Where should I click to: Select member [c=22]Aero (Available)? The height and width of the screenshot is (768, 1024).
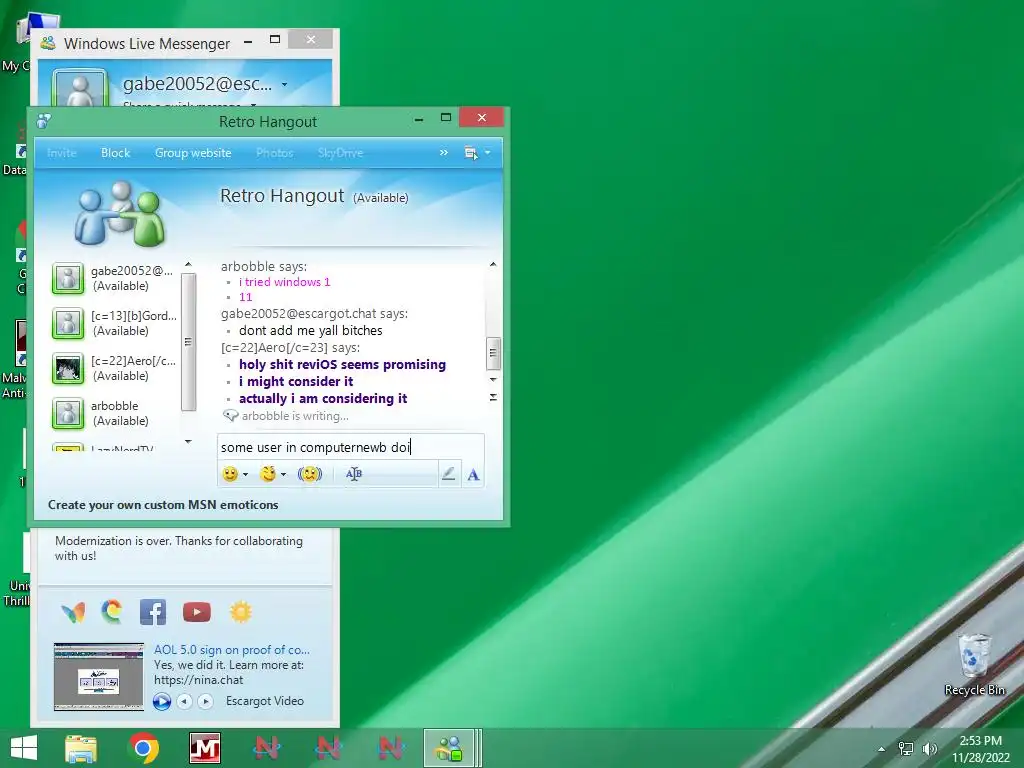(114, 368)
